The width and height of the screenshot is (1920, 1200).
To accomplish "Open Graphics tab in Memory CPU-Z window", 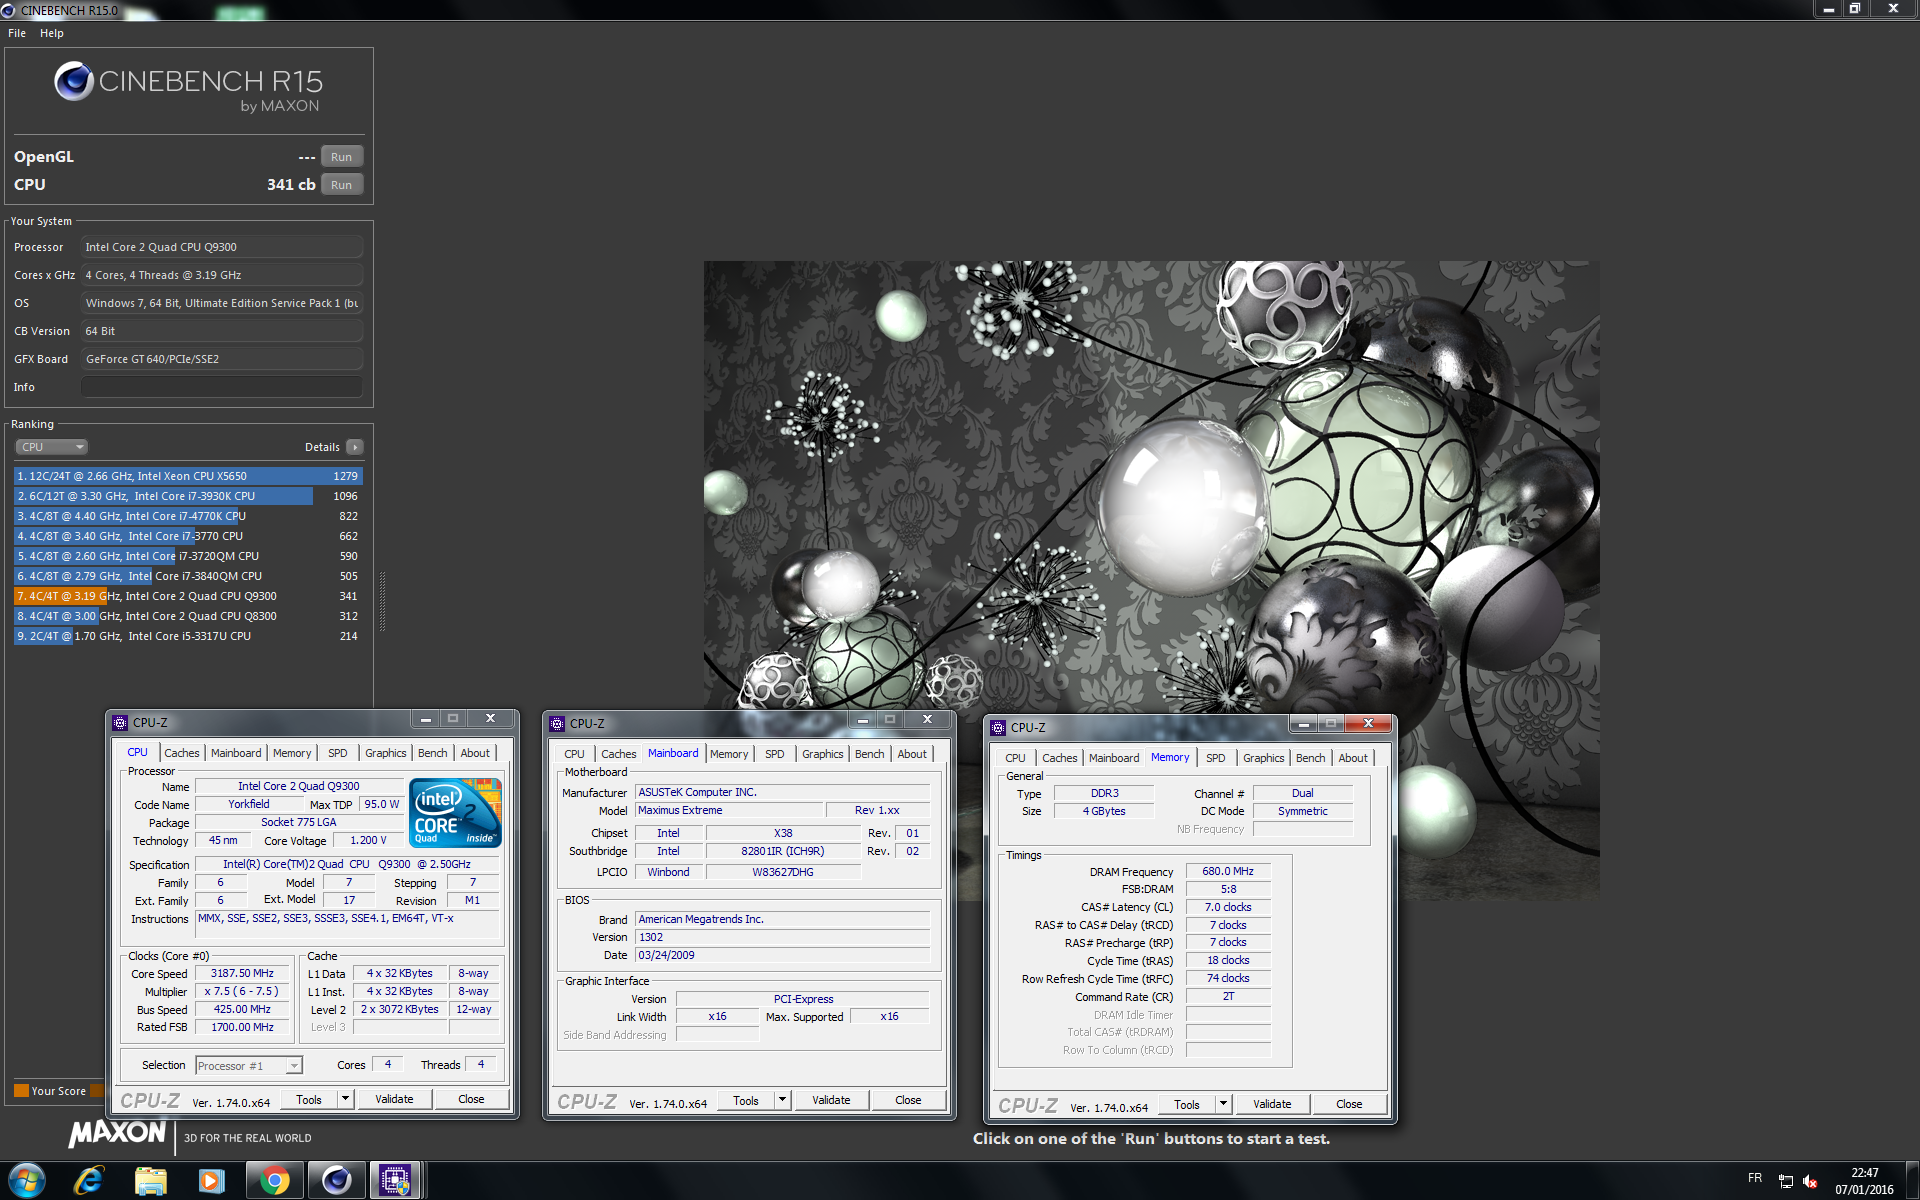I will (x=1264, y=758).
